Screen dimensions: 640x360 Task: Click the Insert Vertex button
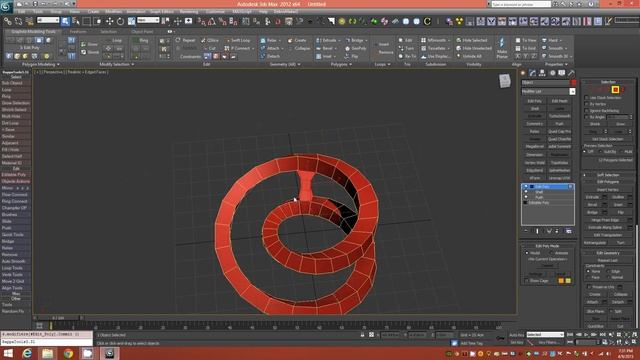(x=608, y=190)
